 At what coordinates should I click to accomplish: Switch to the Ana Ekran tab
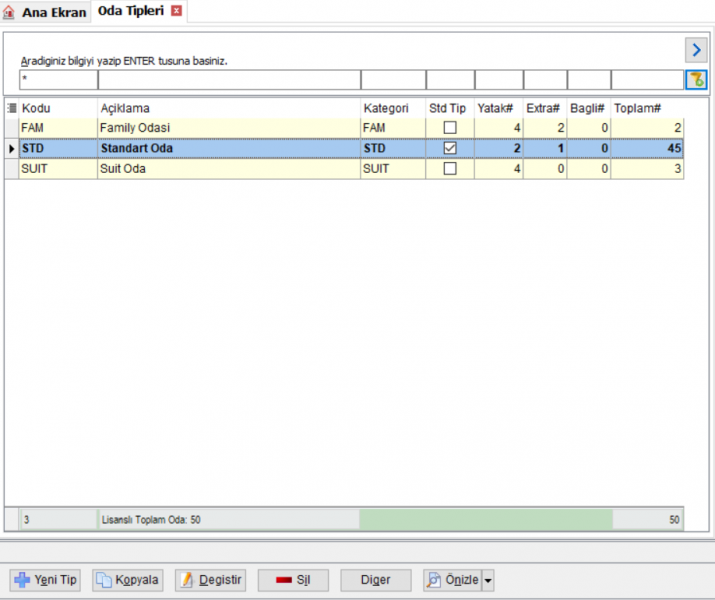tap(47, 12)
